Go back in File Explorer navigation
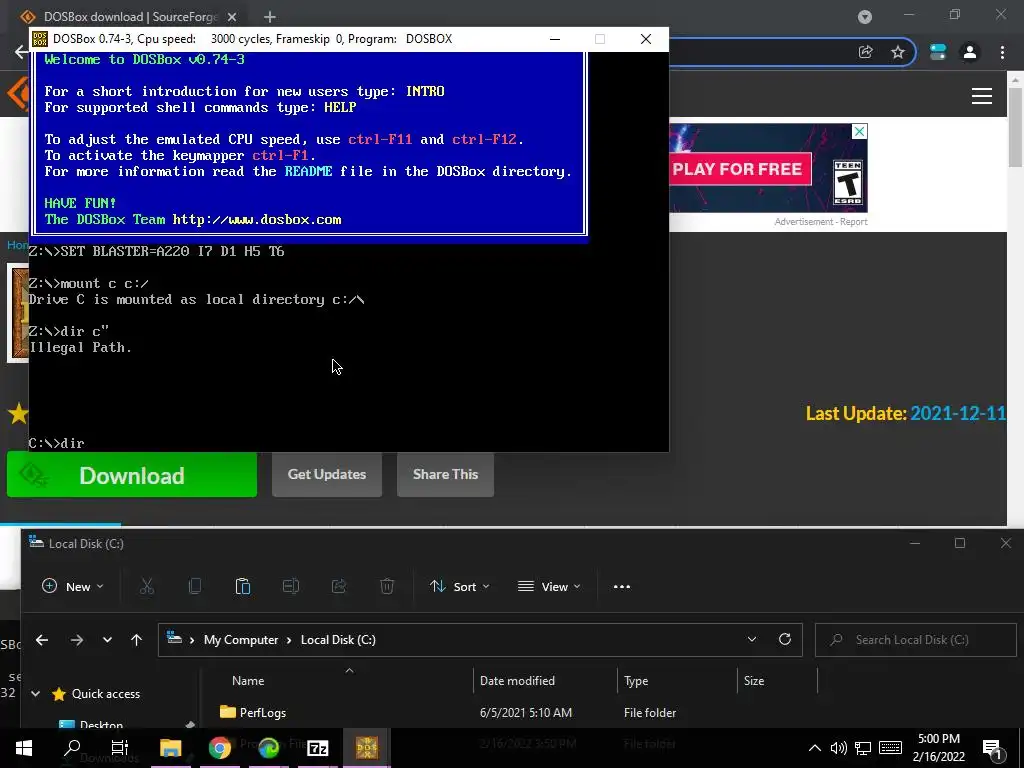 click(x=42, y=640)
